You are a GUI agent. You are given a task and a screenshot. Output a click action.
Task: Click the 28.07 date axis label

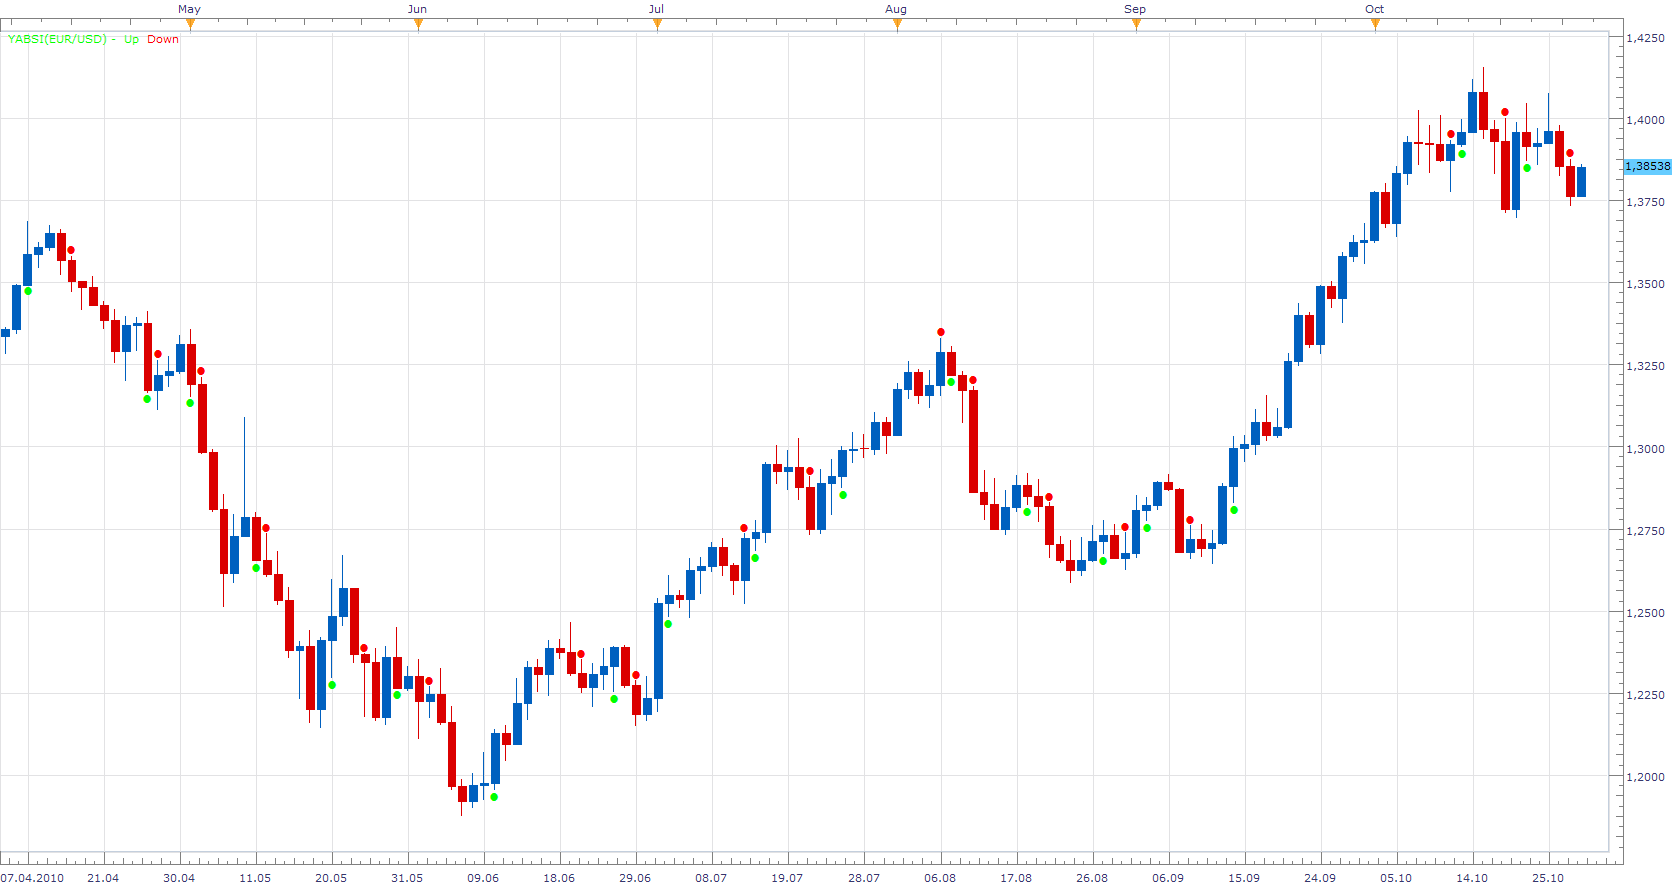[864, 878]
